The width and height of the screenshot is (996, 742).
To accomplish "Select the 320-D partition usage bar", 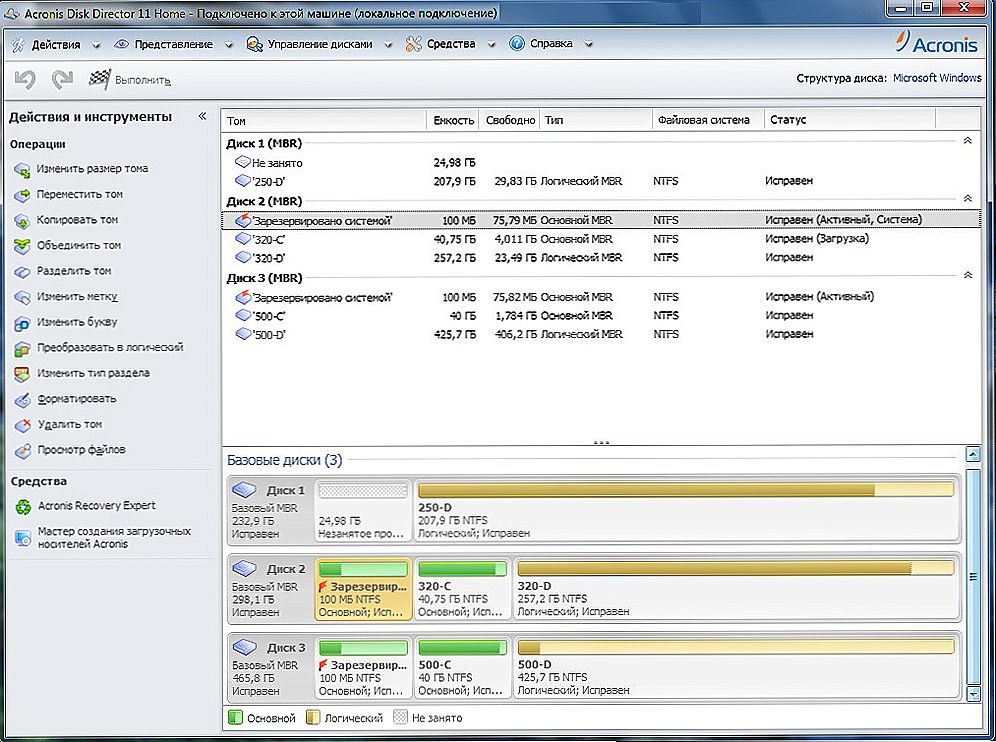I will point(736,568).
